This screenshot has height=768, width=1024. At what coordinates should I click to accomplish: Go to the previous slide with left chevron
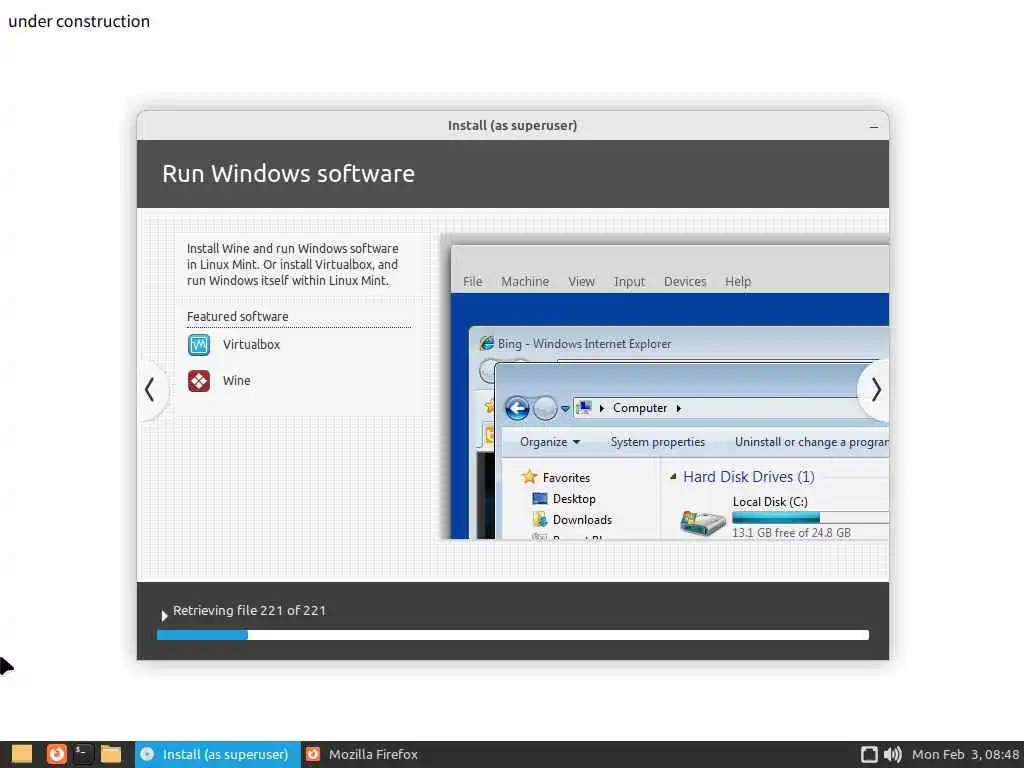pos(150,390)
